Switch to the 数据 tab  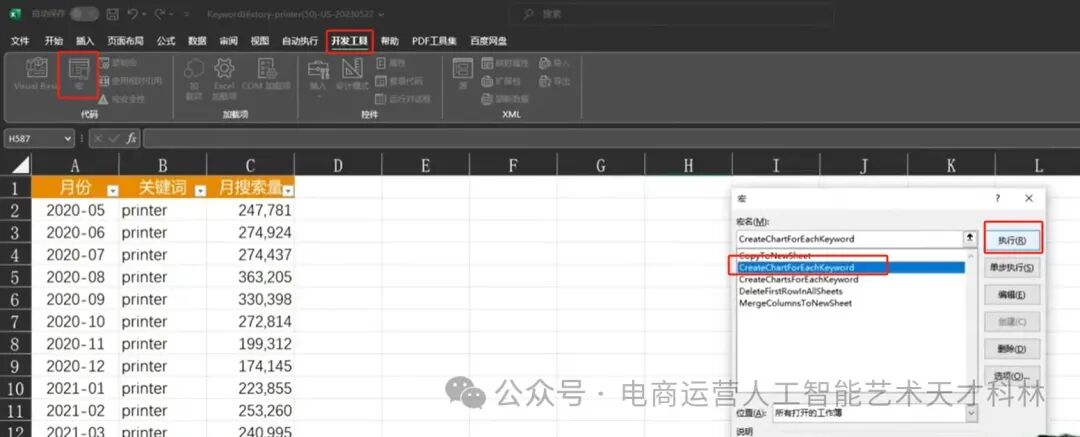(x=197, y=41)
